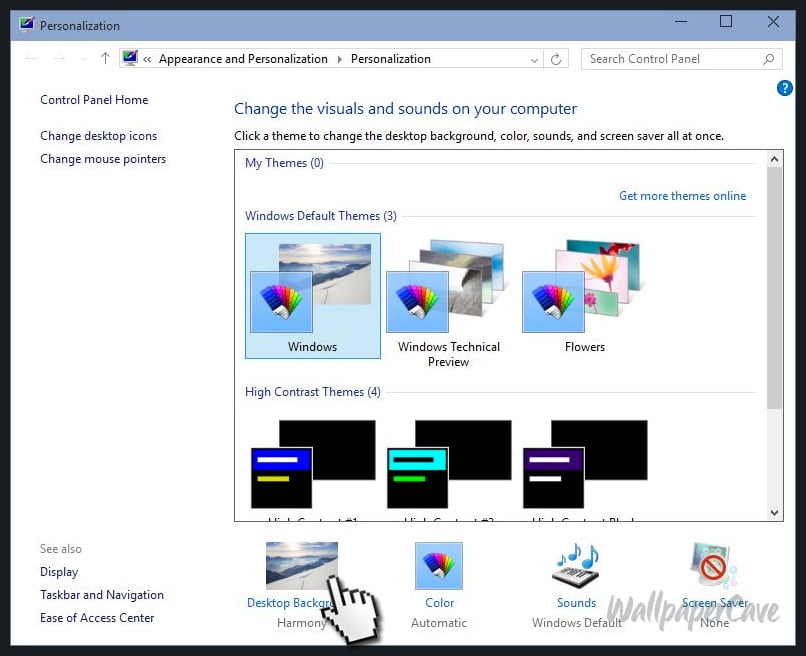The image size is (806, 656).
Task: Click the search magnifier icon
Action: click(x=768, y=59)
